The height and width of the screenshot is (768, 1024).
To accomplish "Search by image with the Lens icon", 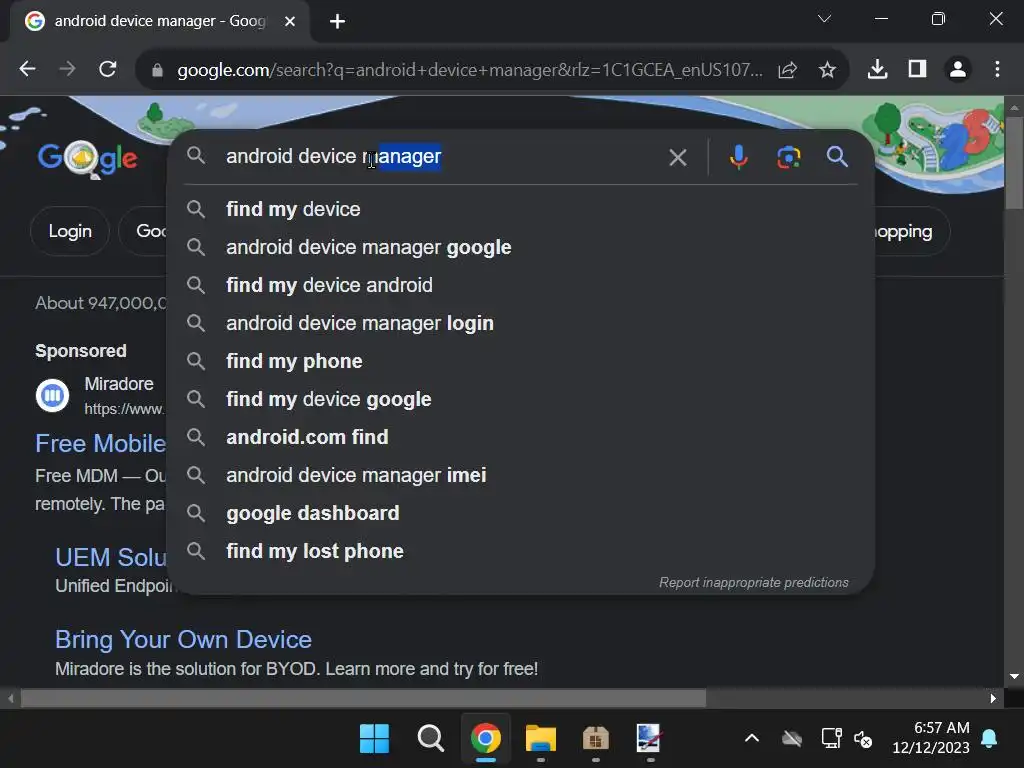I will coord(788,157).
